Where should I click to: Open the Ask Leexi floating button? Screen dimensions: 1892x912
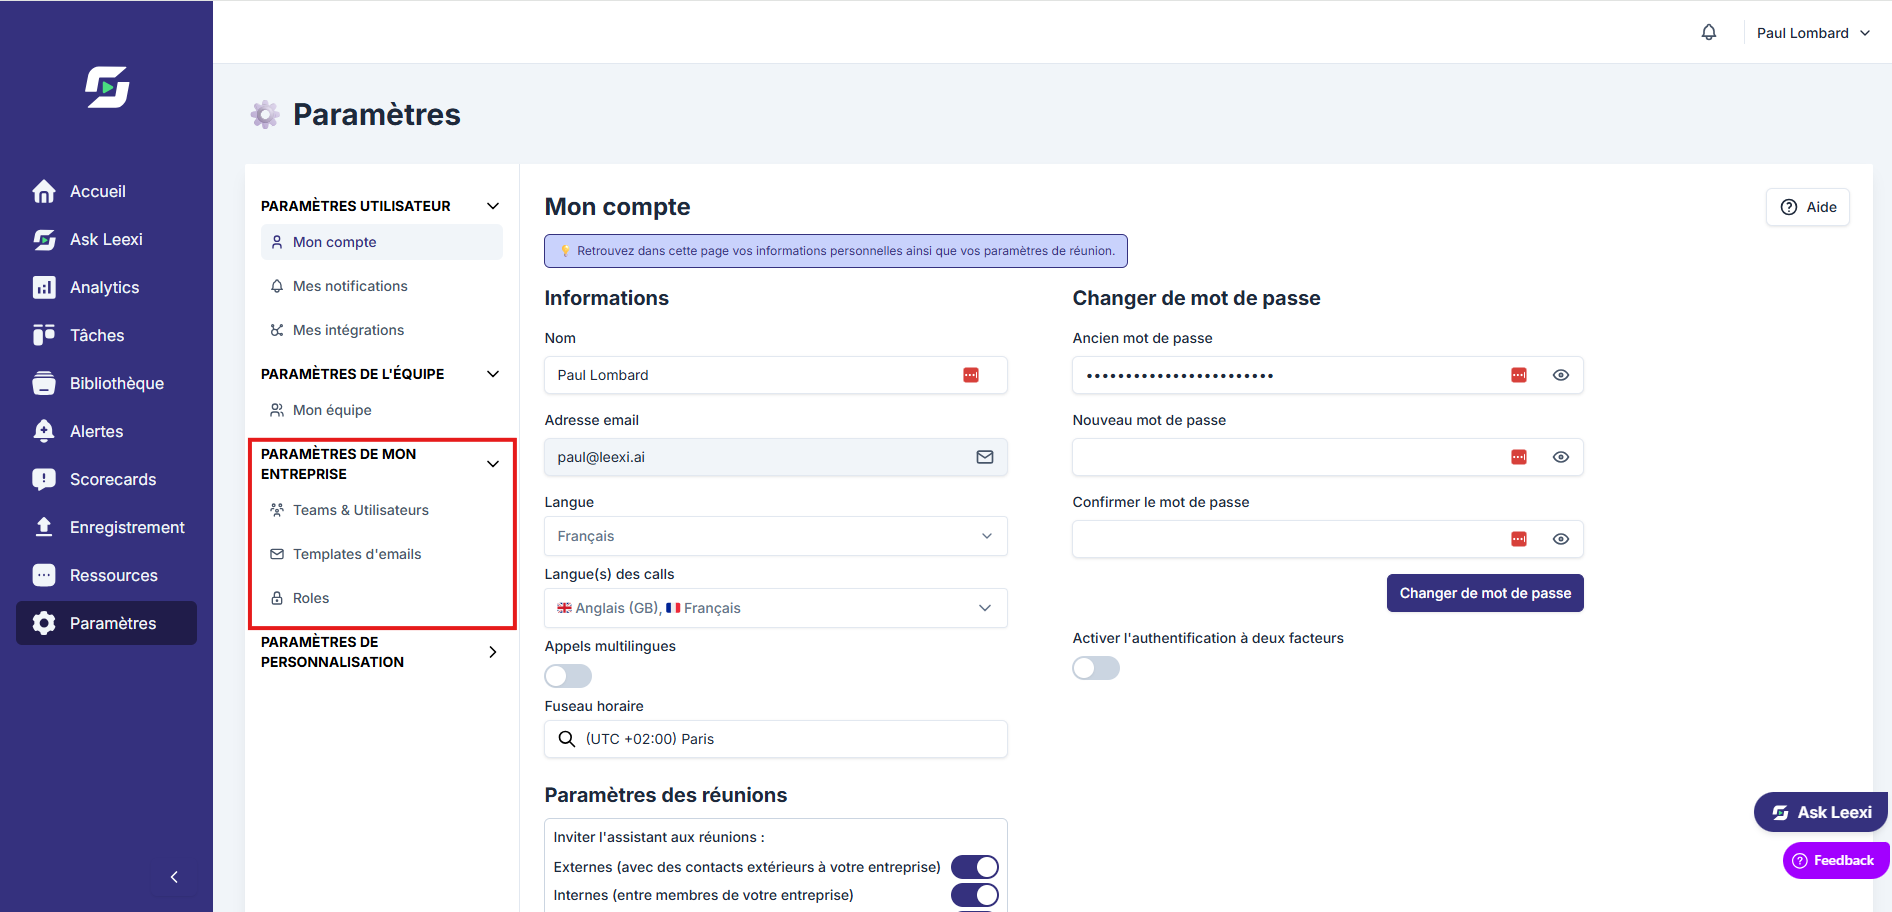1821,812
